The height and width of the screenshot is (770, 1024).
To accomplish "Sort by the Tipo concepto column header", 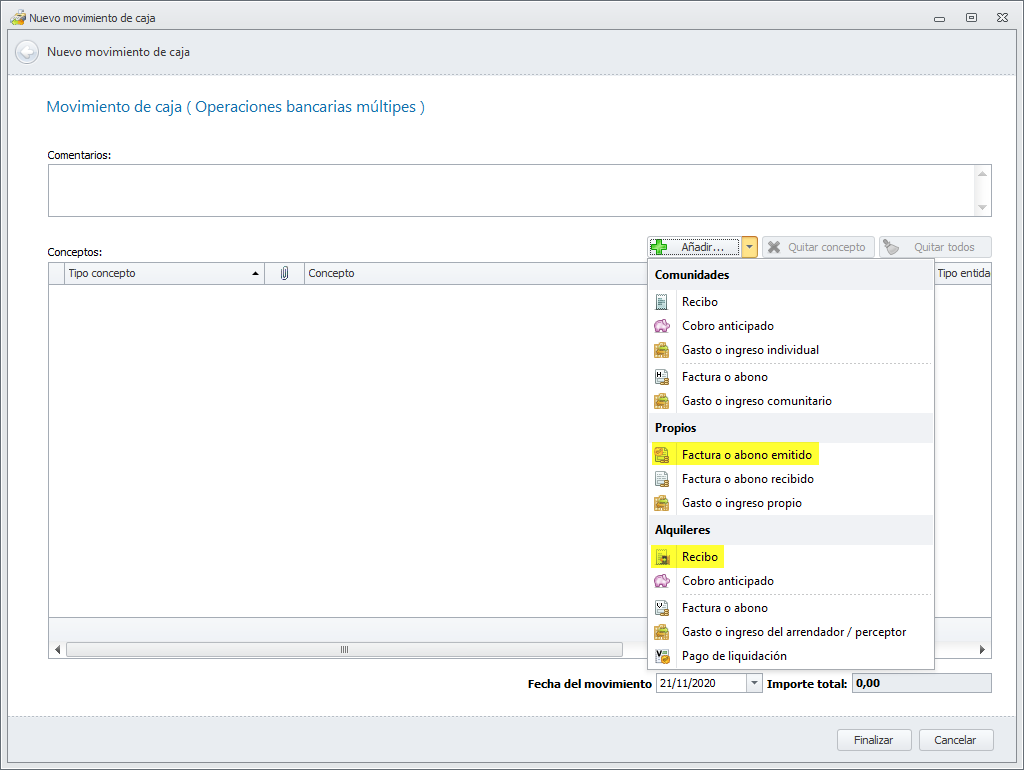I will pyautogui.click(x=164, y=273).
